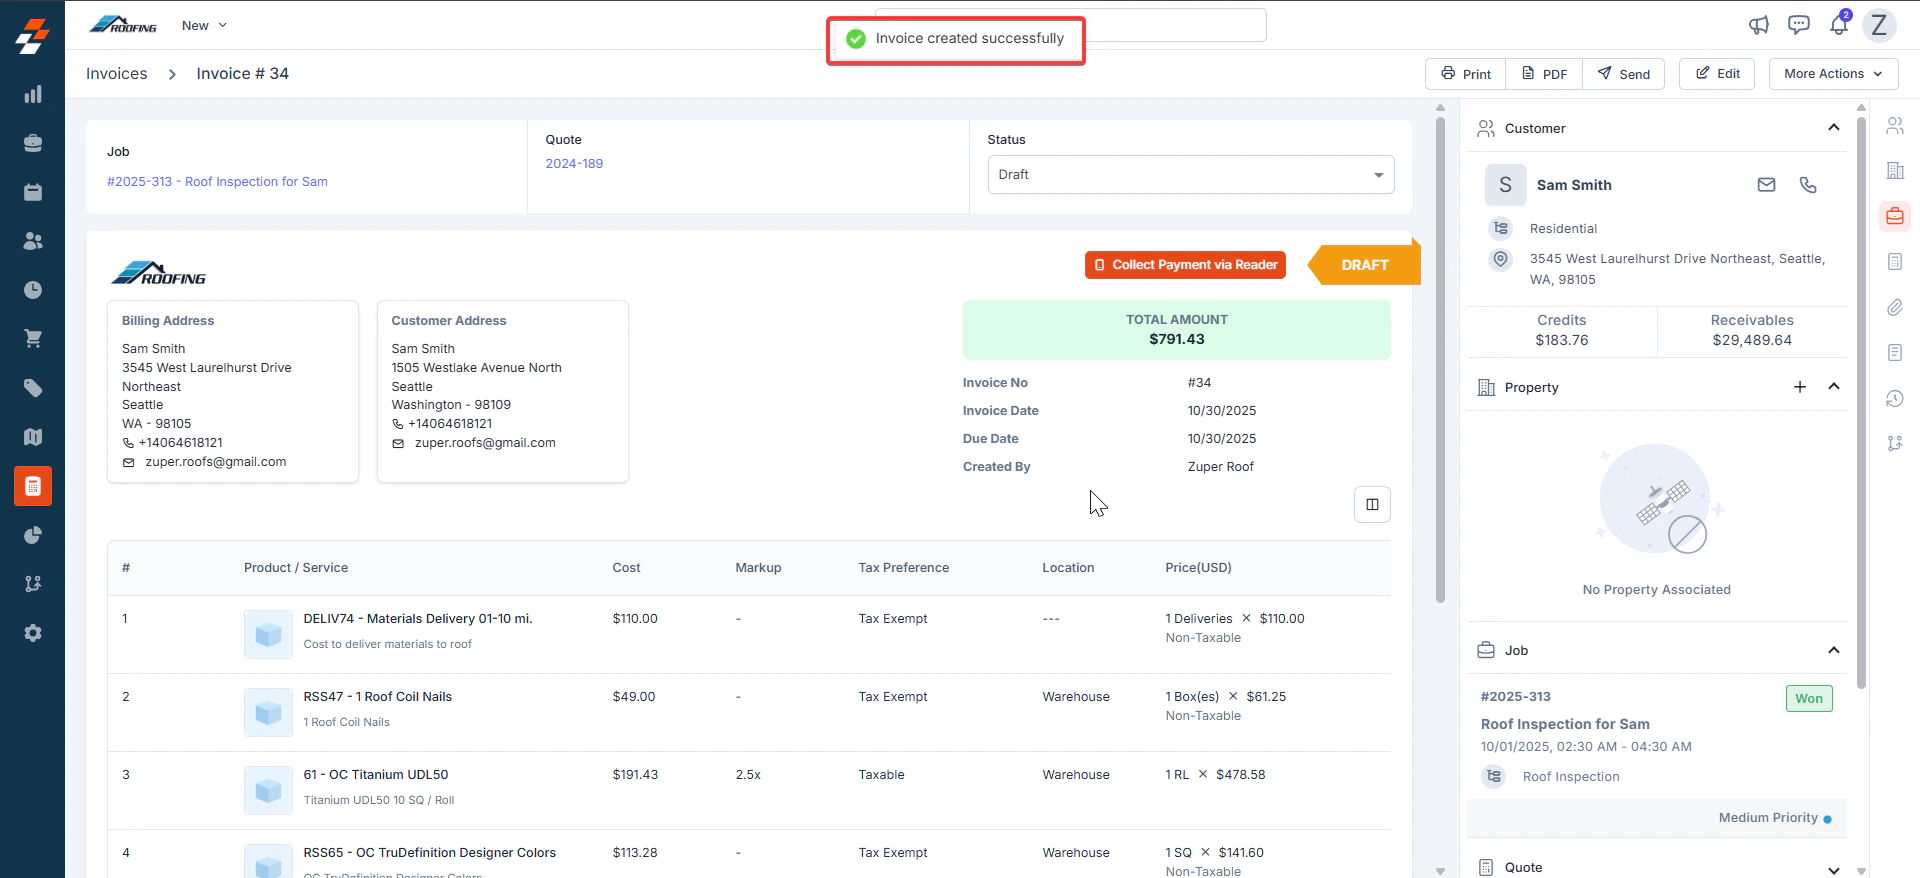Click the main content vertical scrollbar
This screenshot has width=1920, height=878.
(x=1440, y=360)
